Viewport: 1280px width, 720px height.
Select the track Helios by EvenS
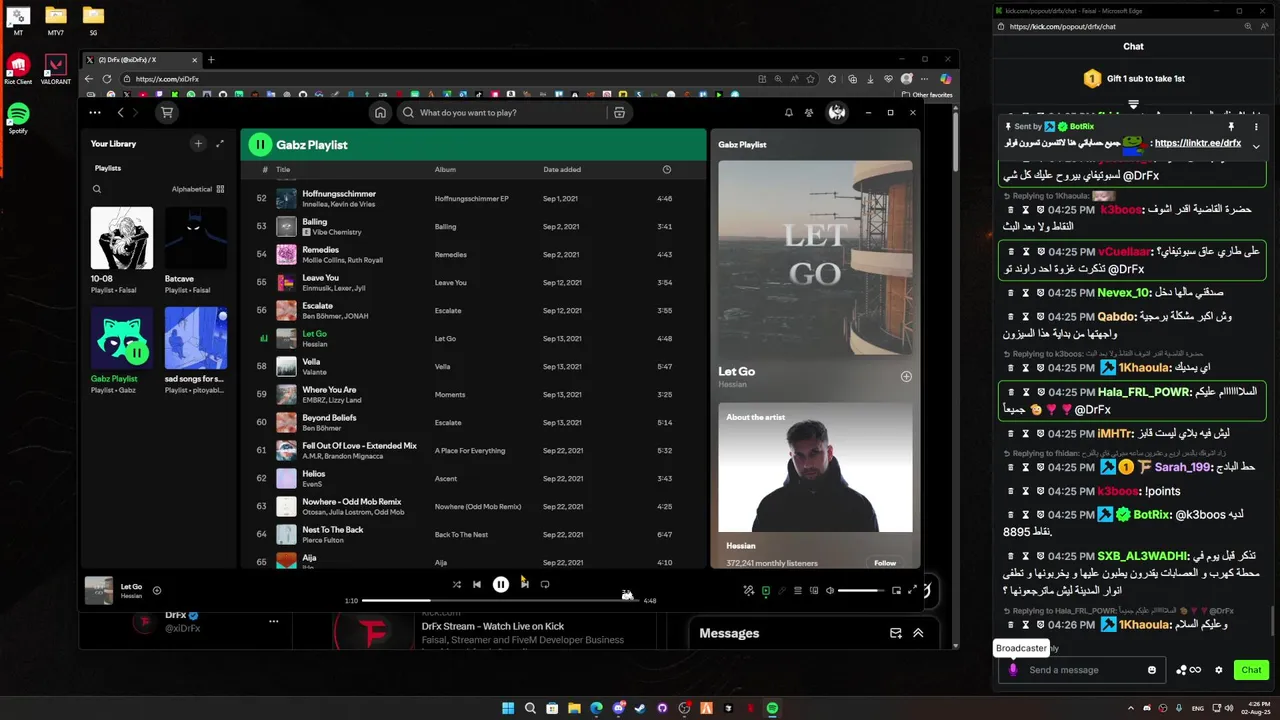click(475, 479)
